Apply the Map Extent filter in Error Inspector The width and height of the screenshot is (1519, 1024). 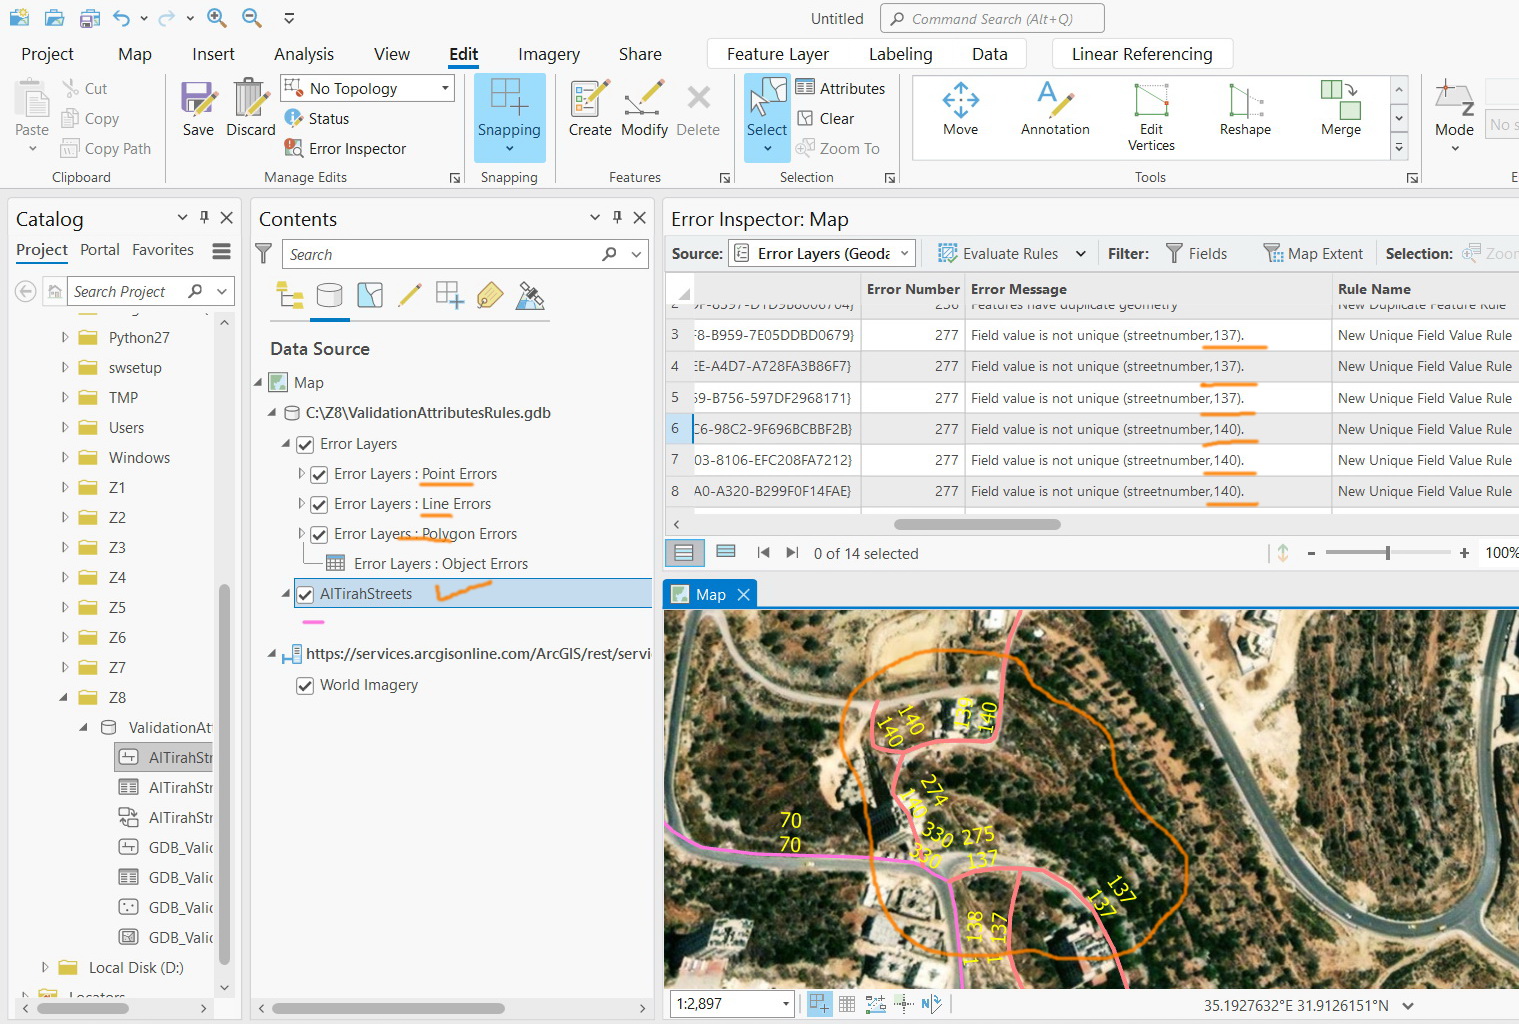(1313, 253)
